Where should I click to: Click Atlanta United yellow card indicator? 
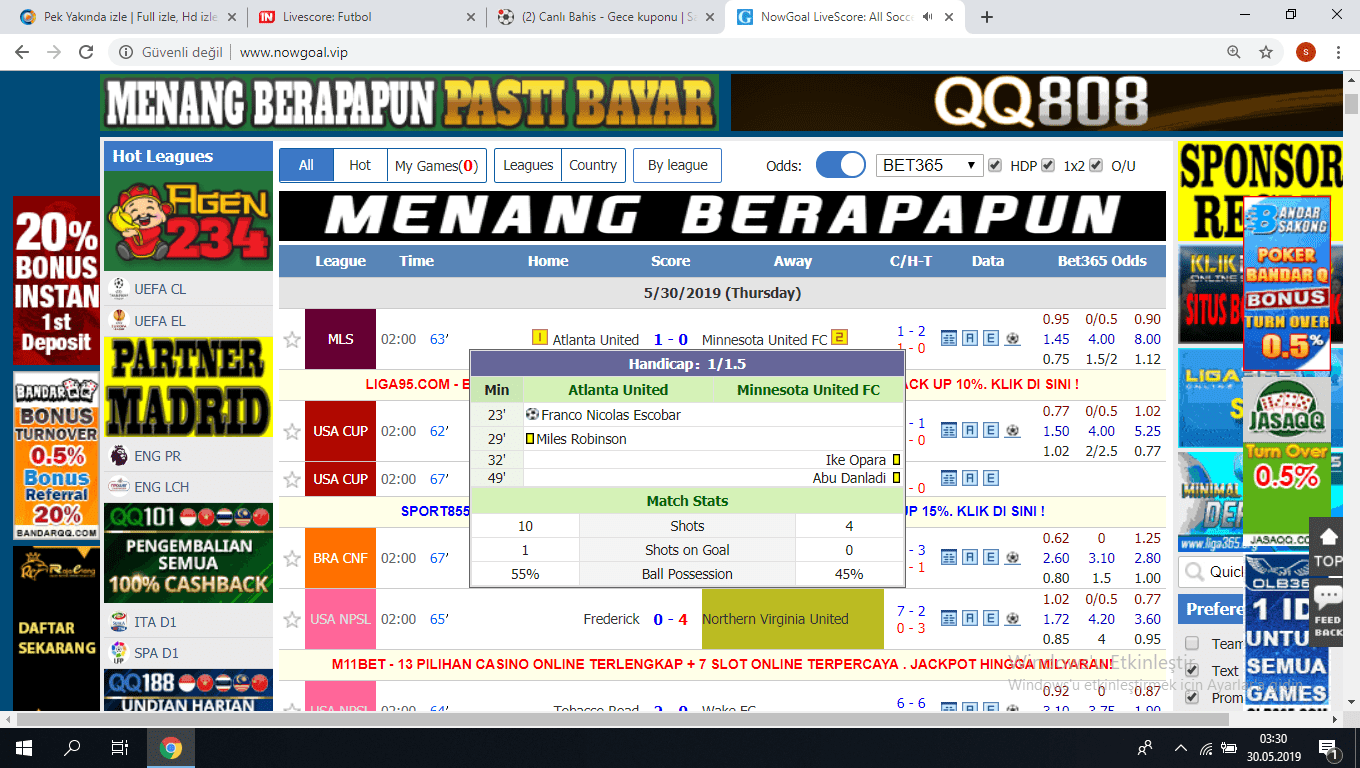[x=540, y=338]
